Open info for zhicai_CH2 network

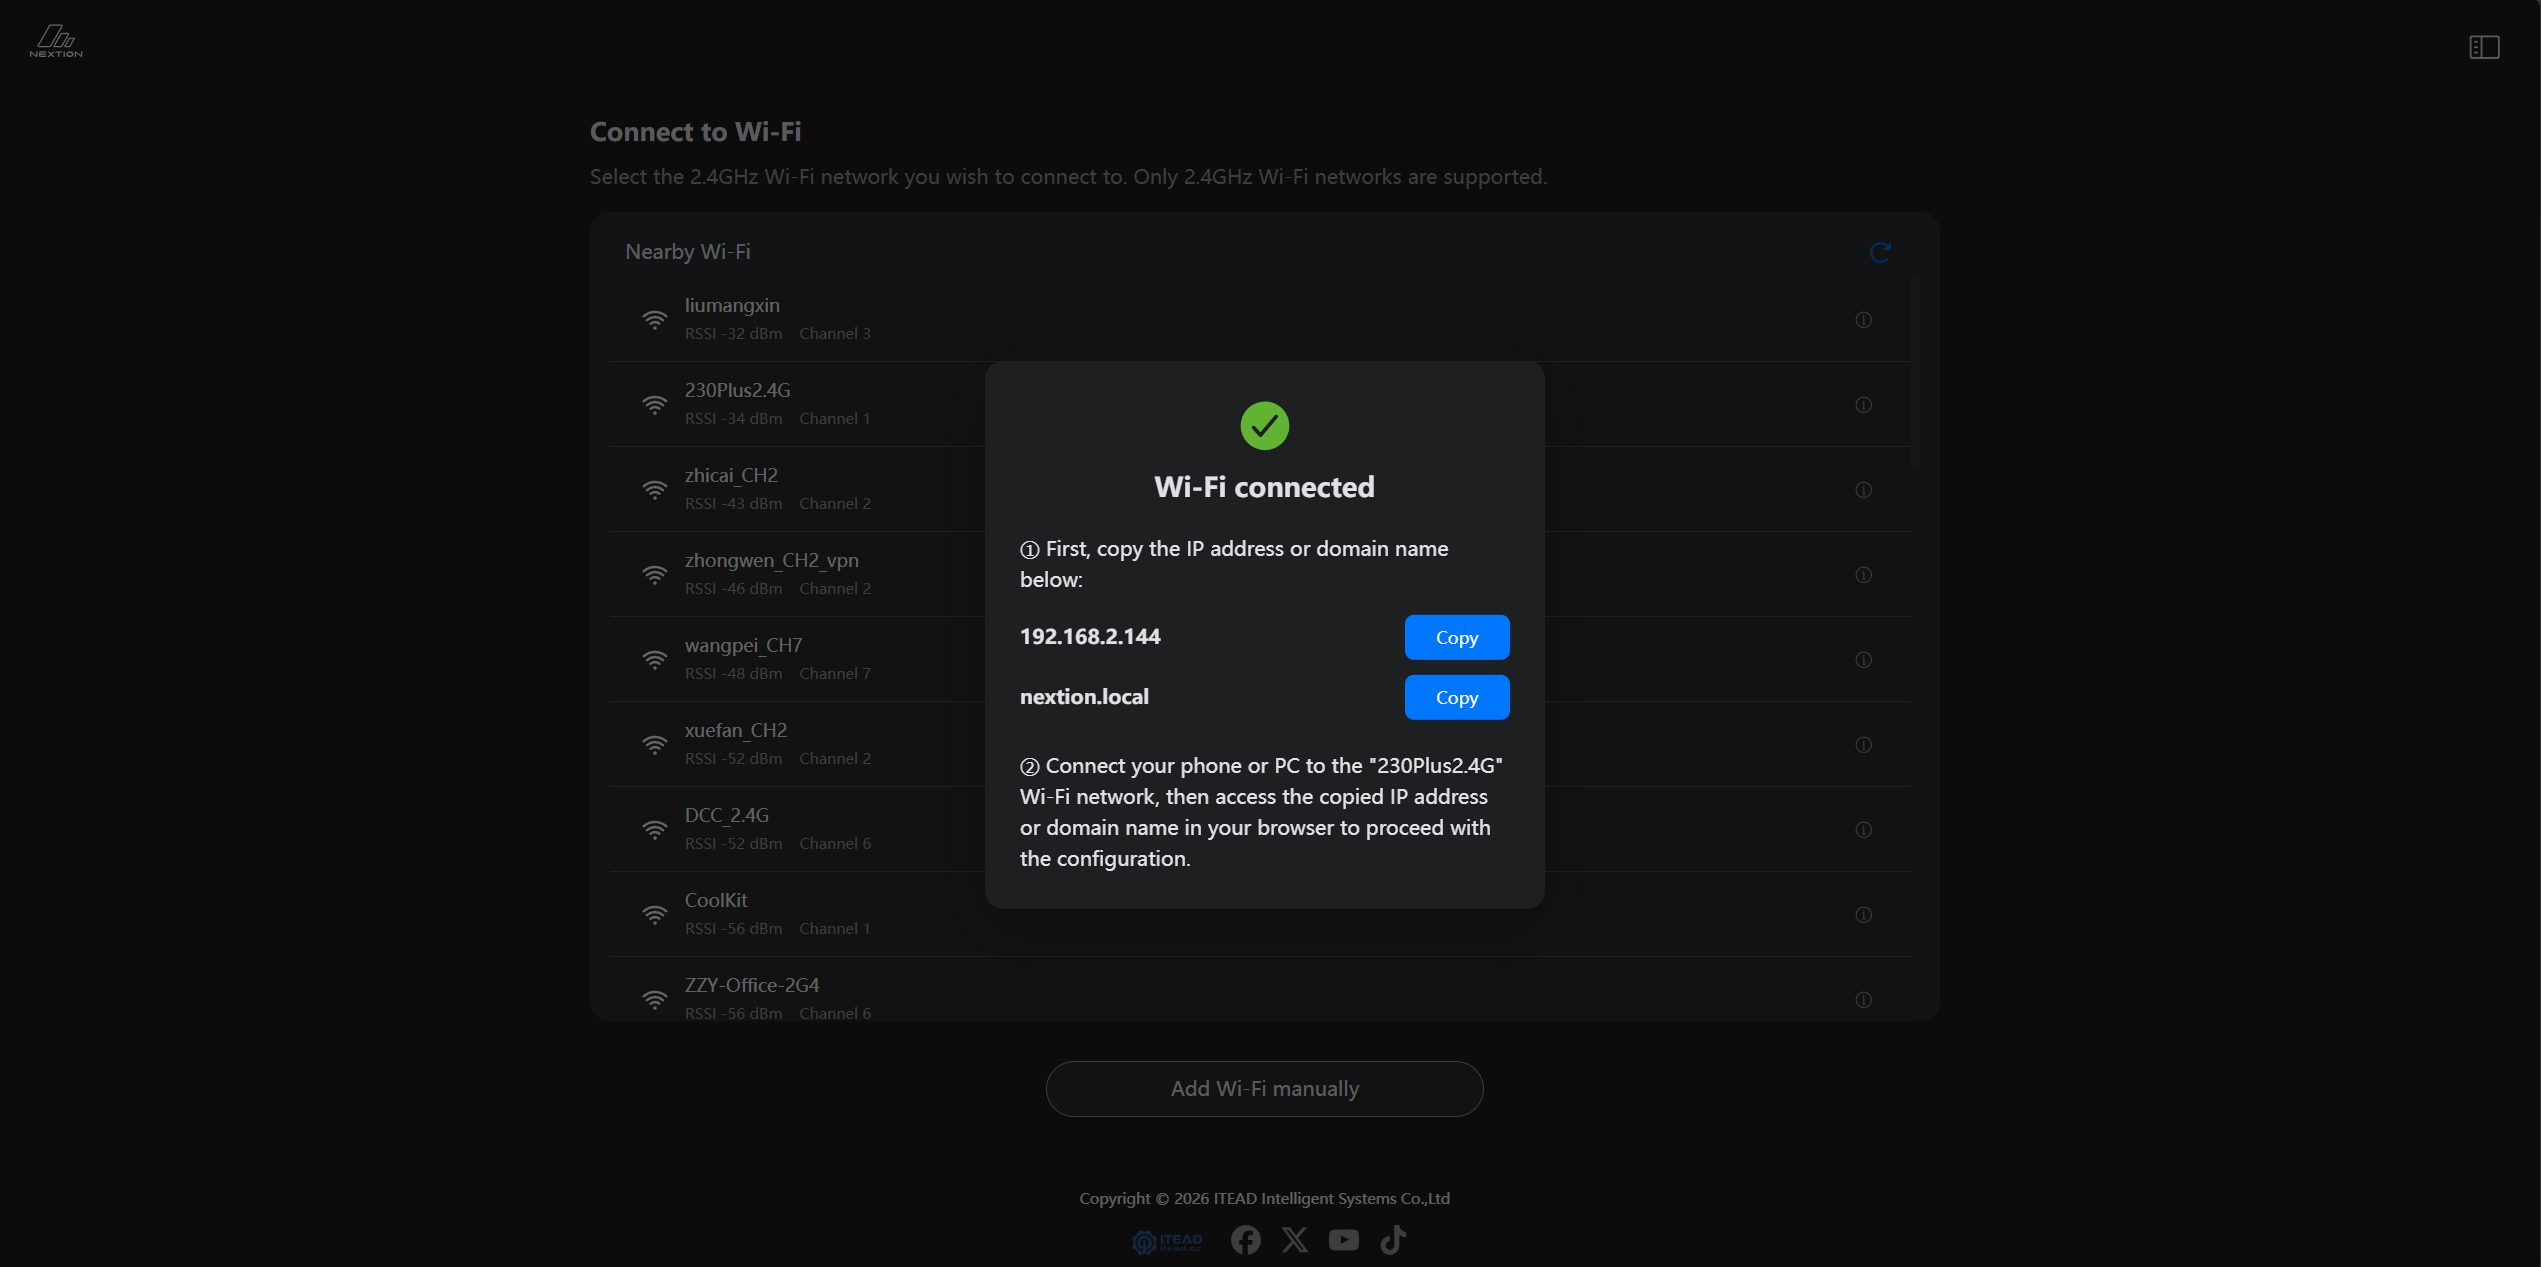1864,490
